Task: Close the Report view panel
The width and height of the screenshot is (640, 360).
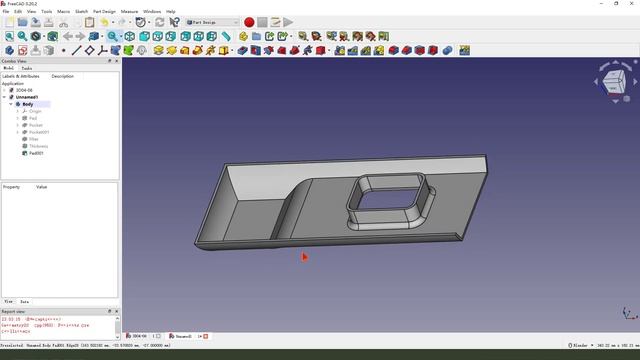Action: [116, 311]
